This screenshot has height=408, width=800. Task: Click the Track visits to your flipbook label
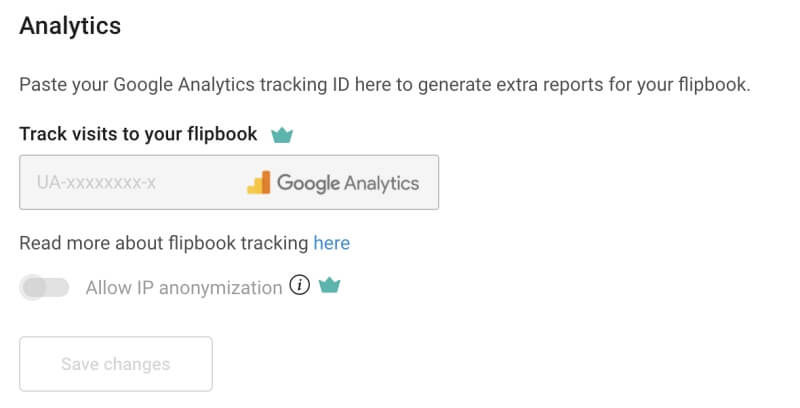(x=138, y=134)
